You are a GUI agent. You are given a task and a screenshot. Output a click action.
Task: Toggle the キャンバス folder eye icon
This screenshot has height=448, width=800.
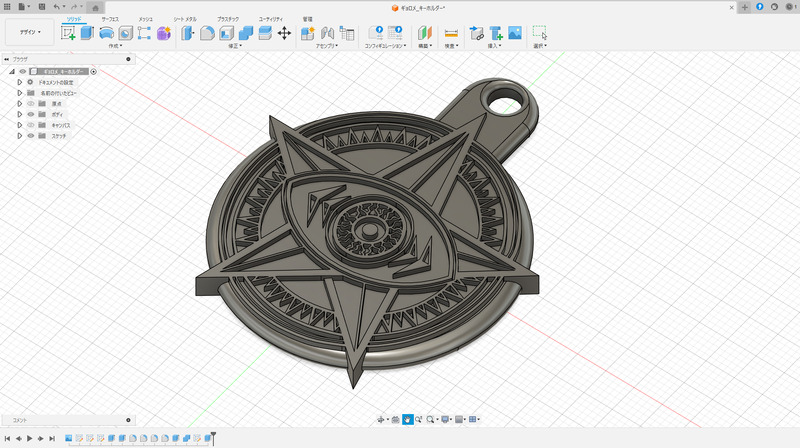30,125
